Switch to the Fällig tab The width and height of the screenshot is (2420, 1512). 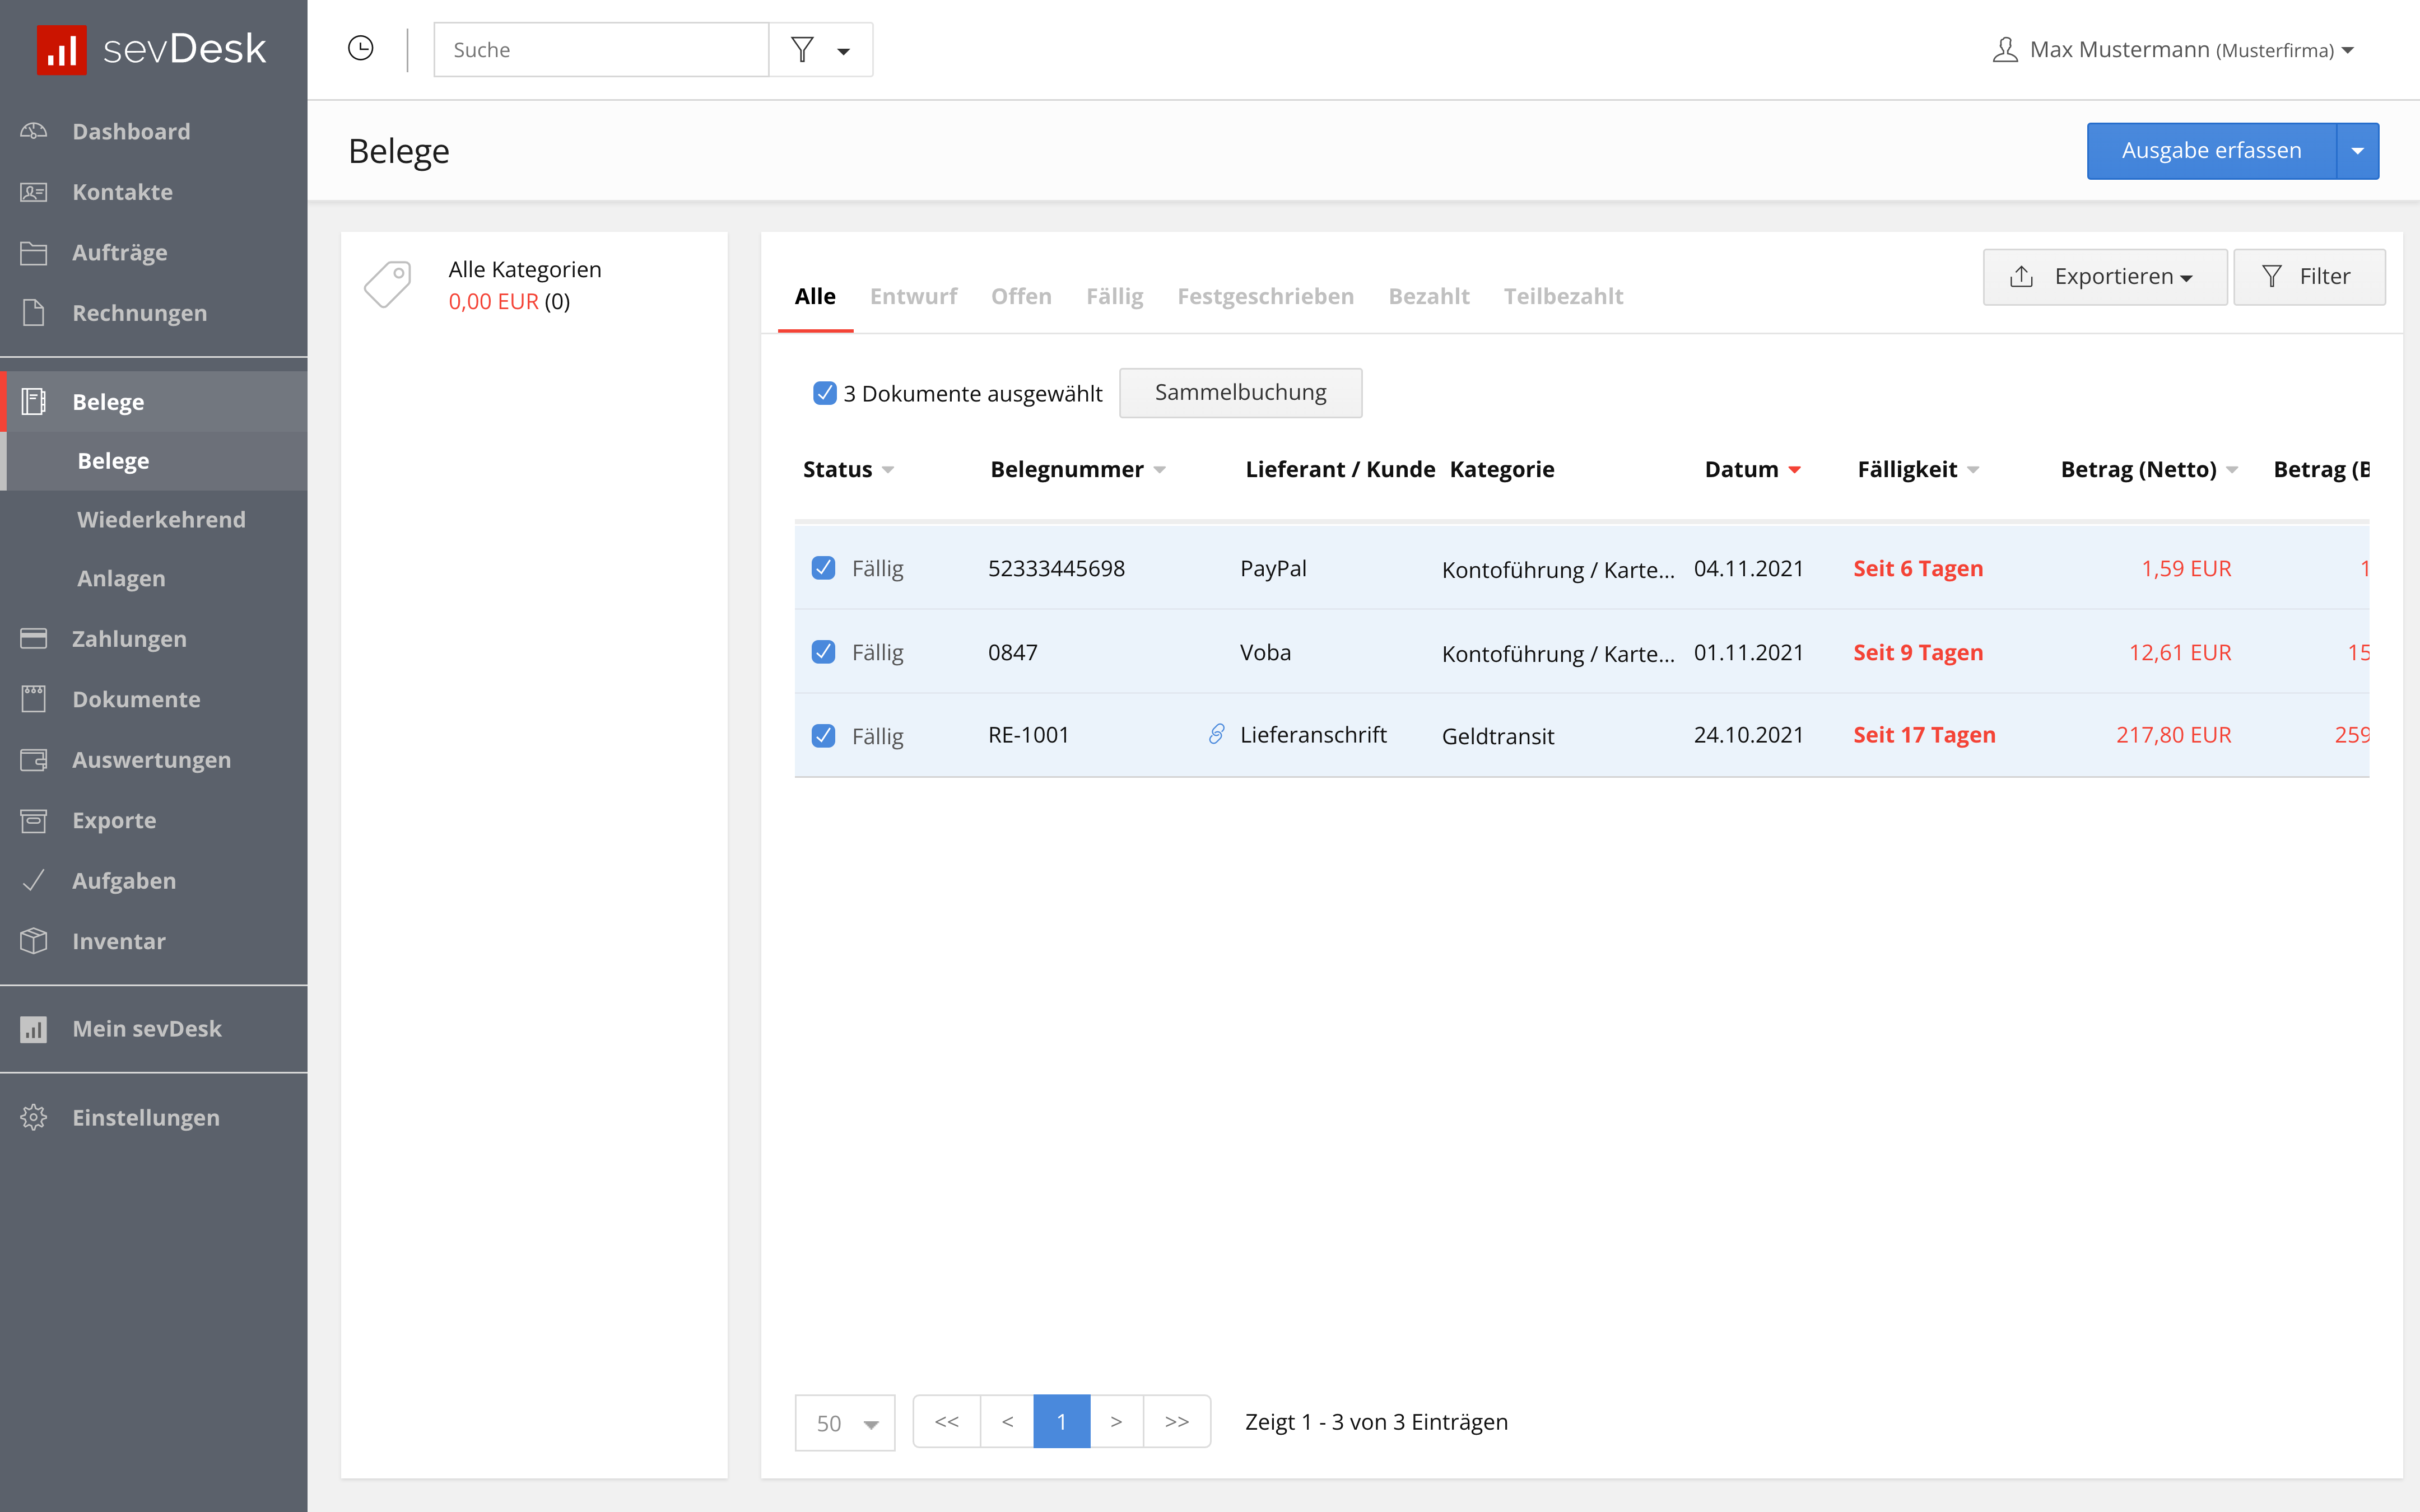pyautogui.click(x=1114, y=296)
